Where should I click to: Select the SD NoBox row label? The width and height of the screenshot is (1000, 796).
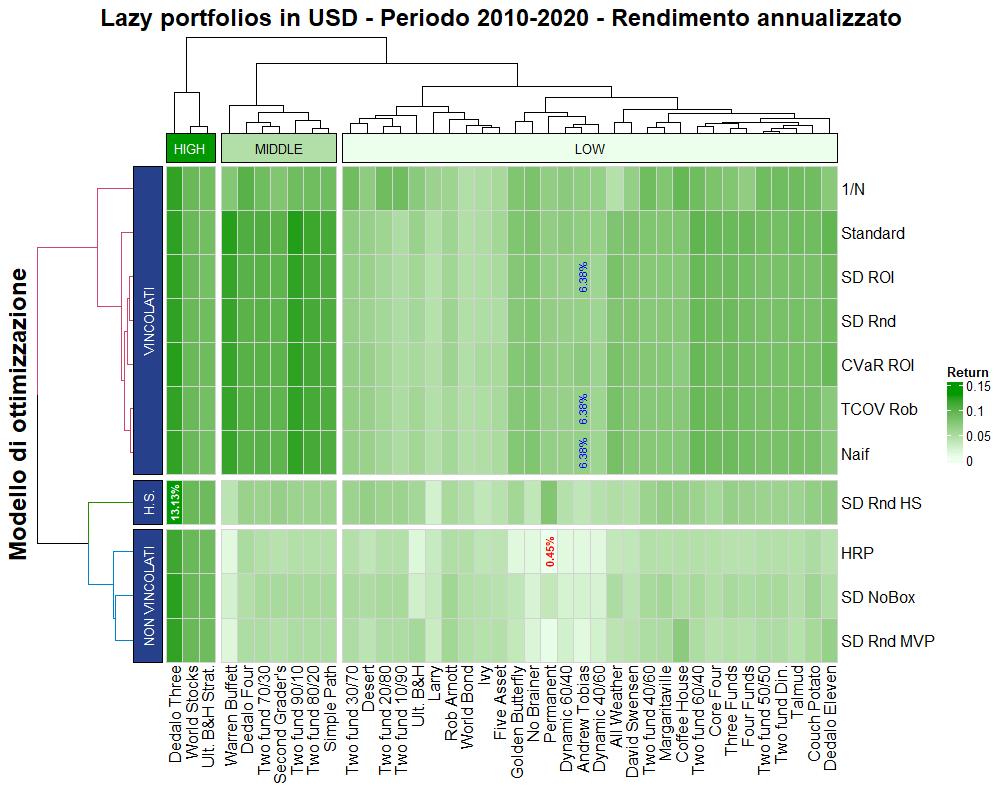tap(878, 597)
